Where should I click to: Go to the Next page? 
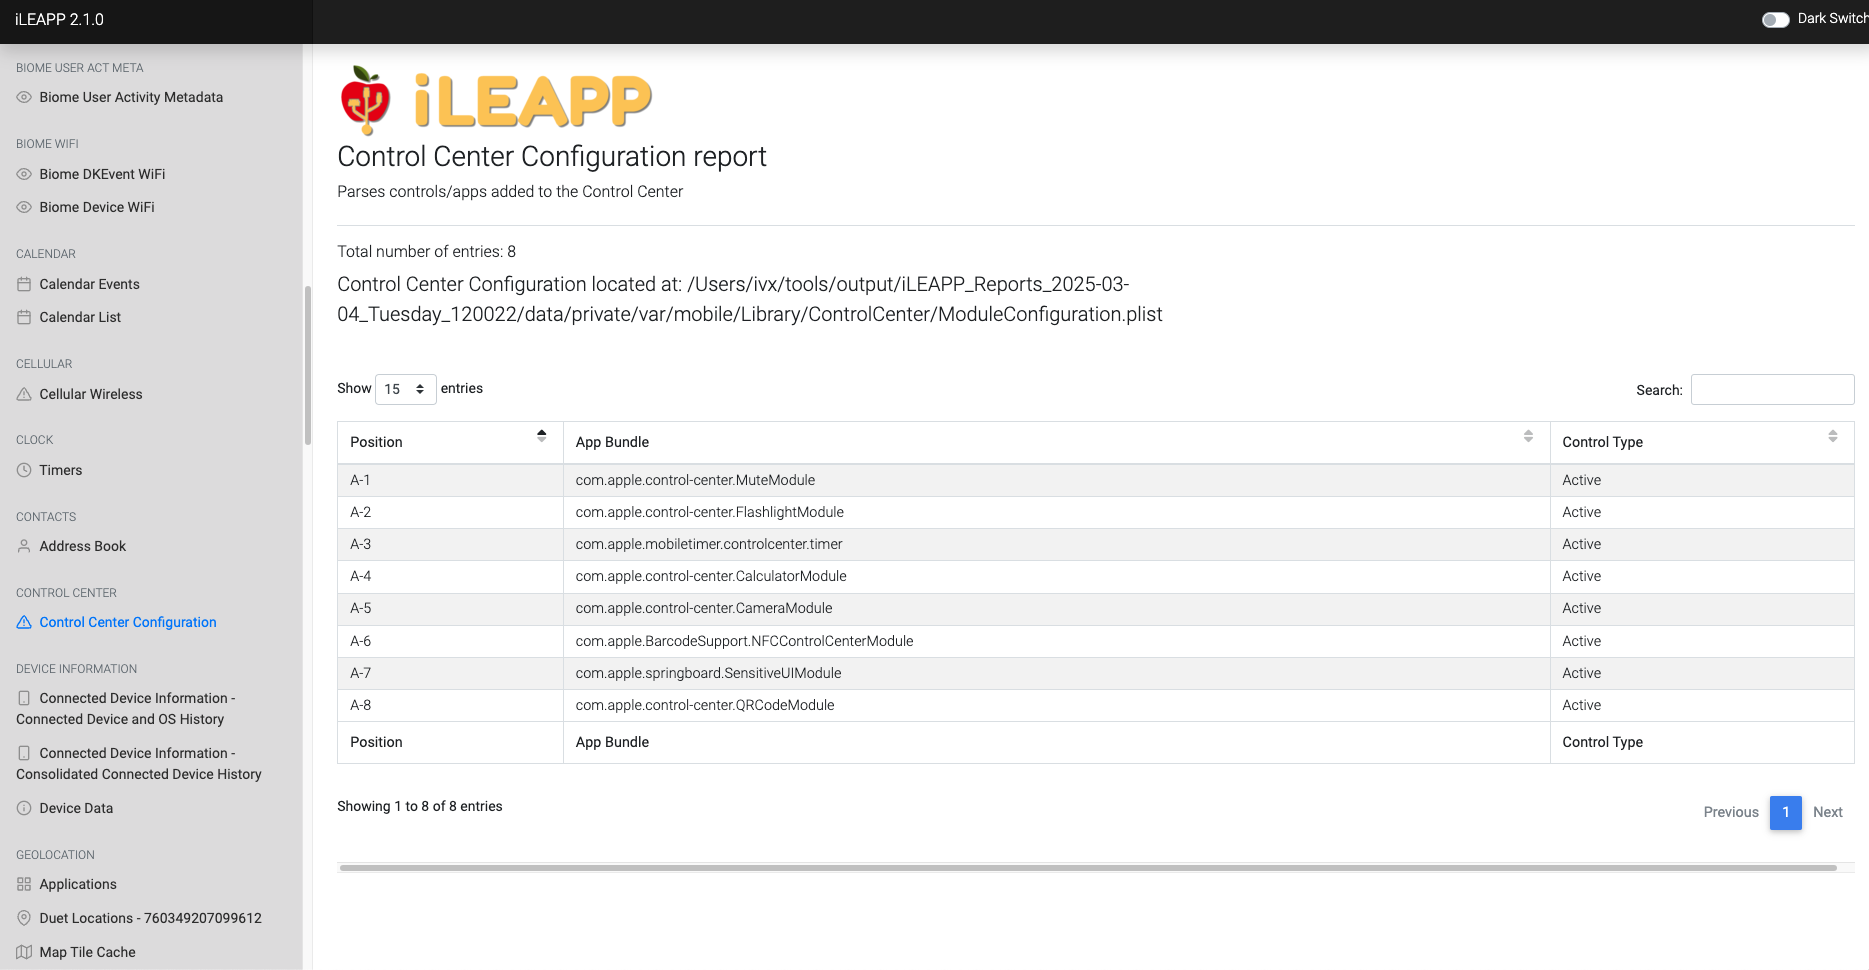click(1827, 812)
